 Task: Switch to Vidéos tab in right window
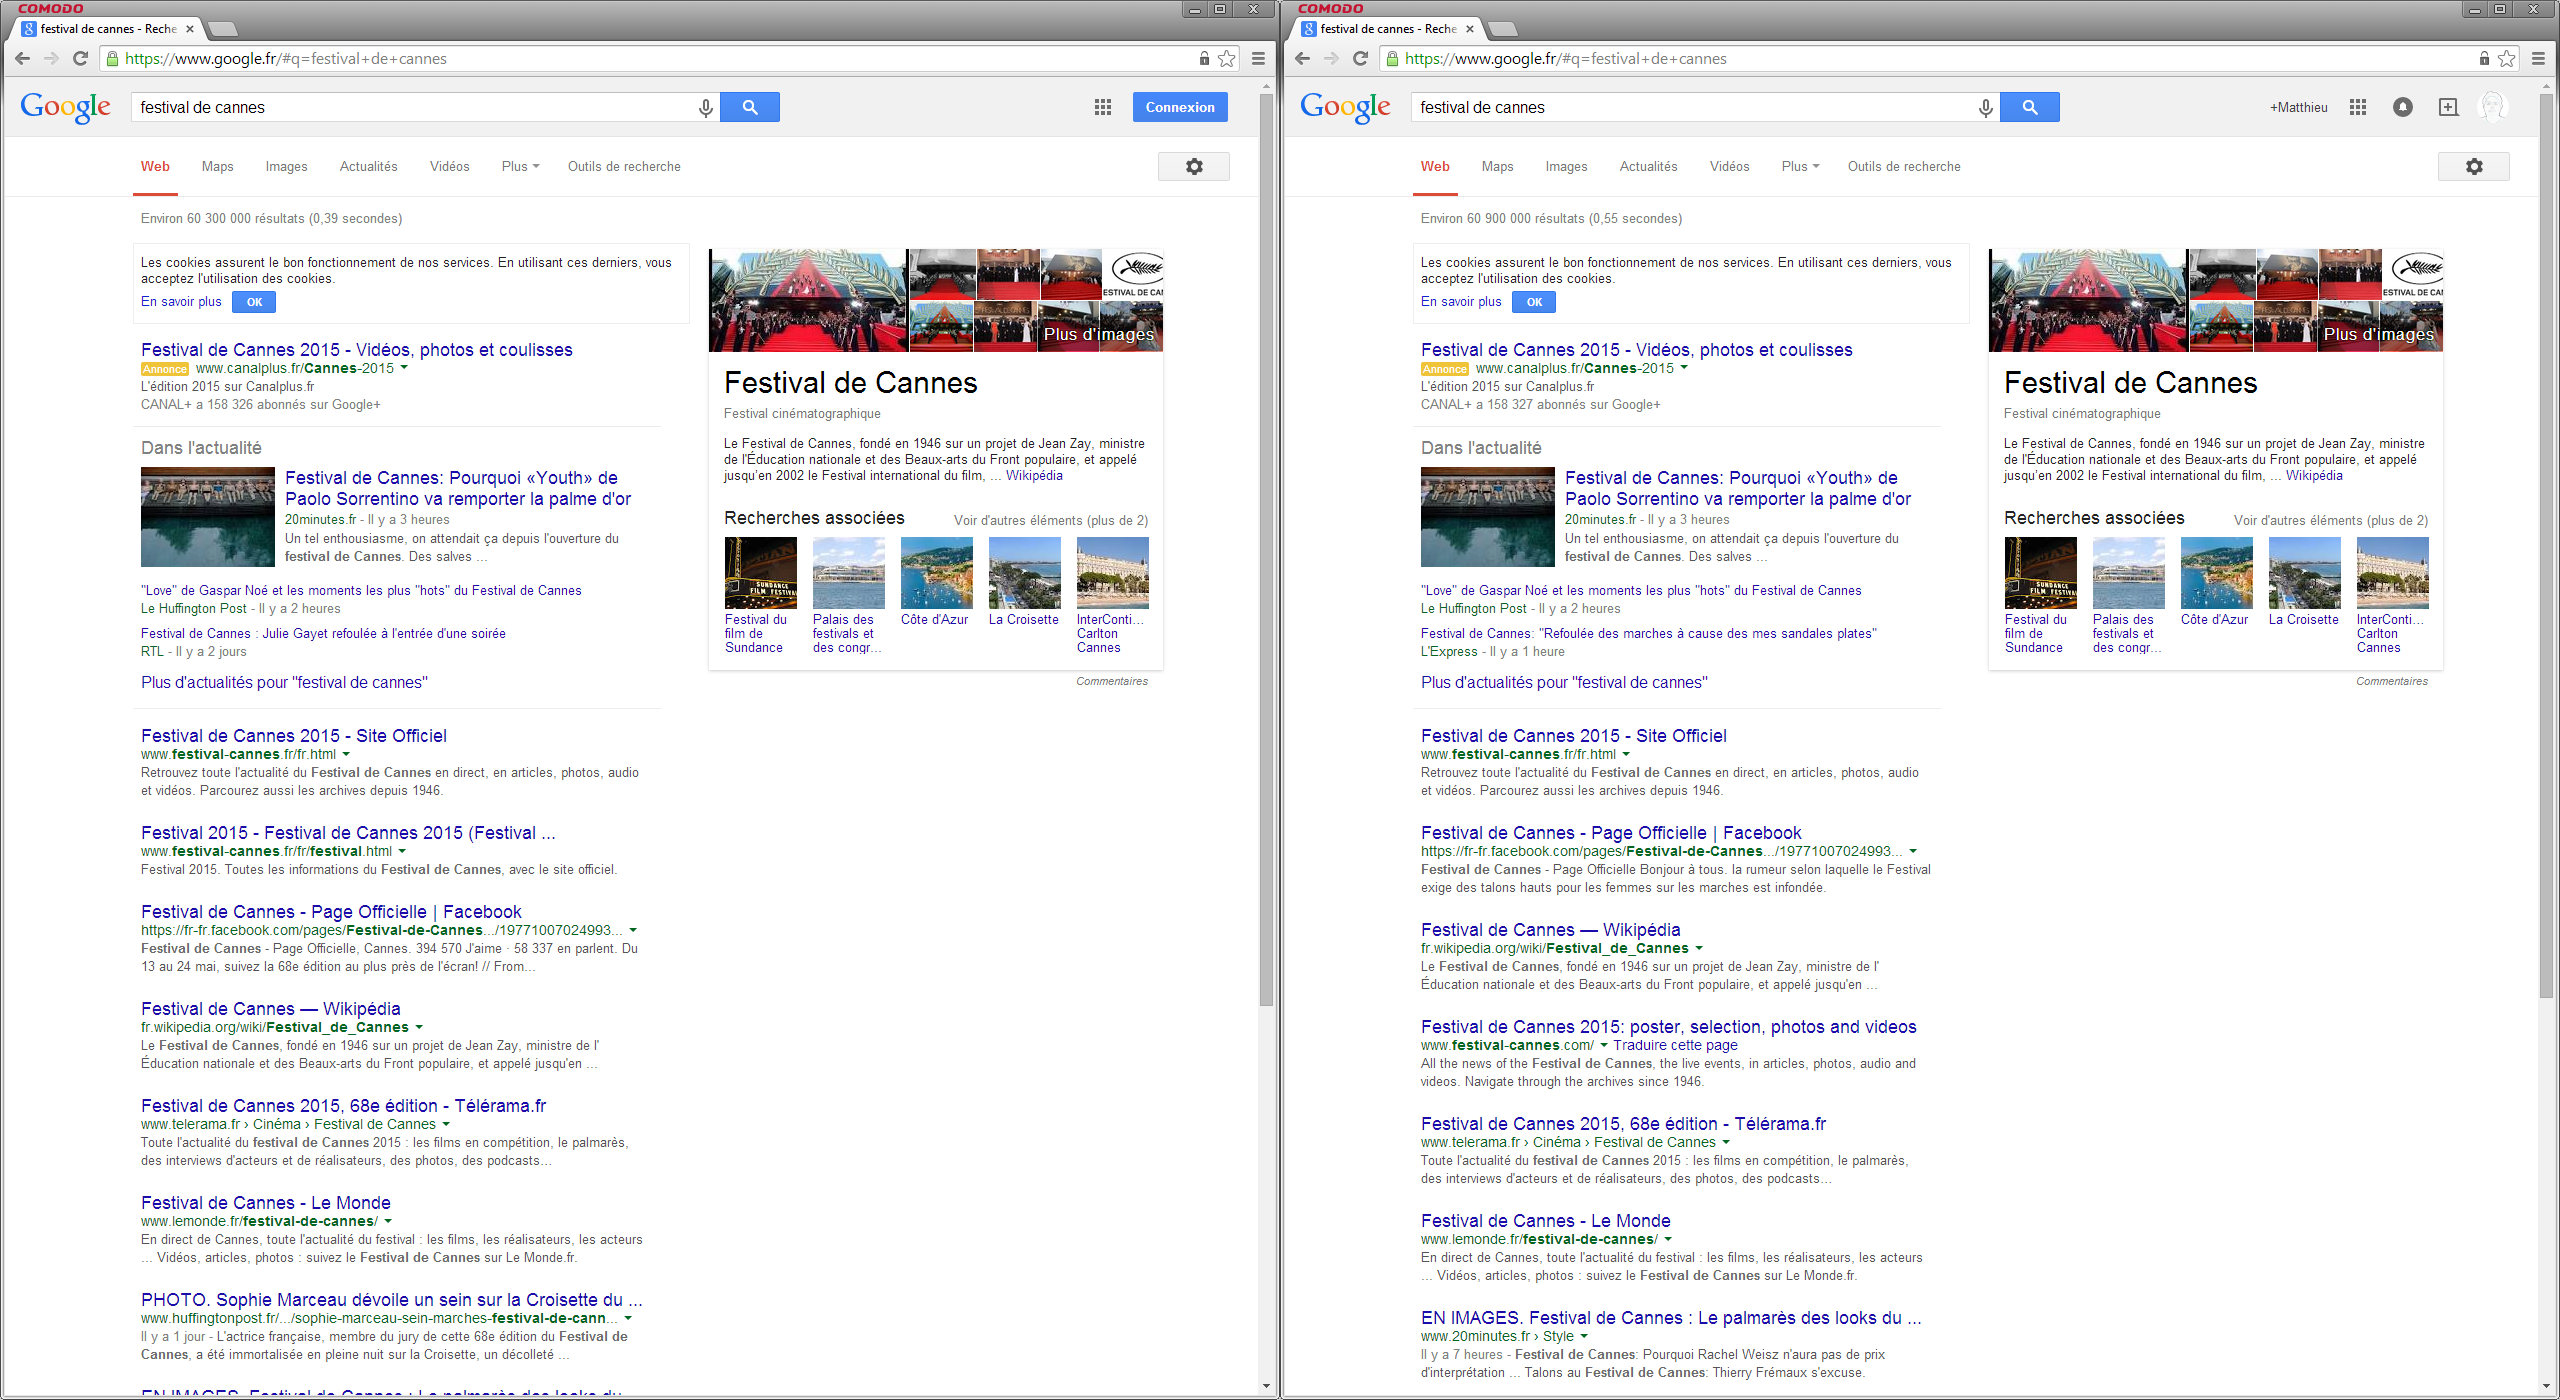[1729, 167]
